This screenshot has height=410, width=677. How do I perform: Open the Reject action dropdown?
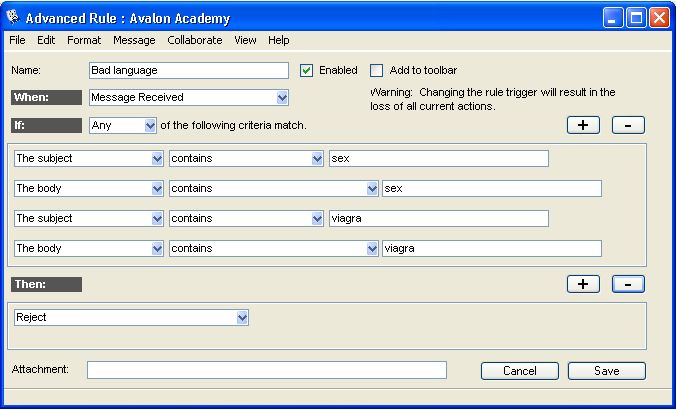coord(242,318)
